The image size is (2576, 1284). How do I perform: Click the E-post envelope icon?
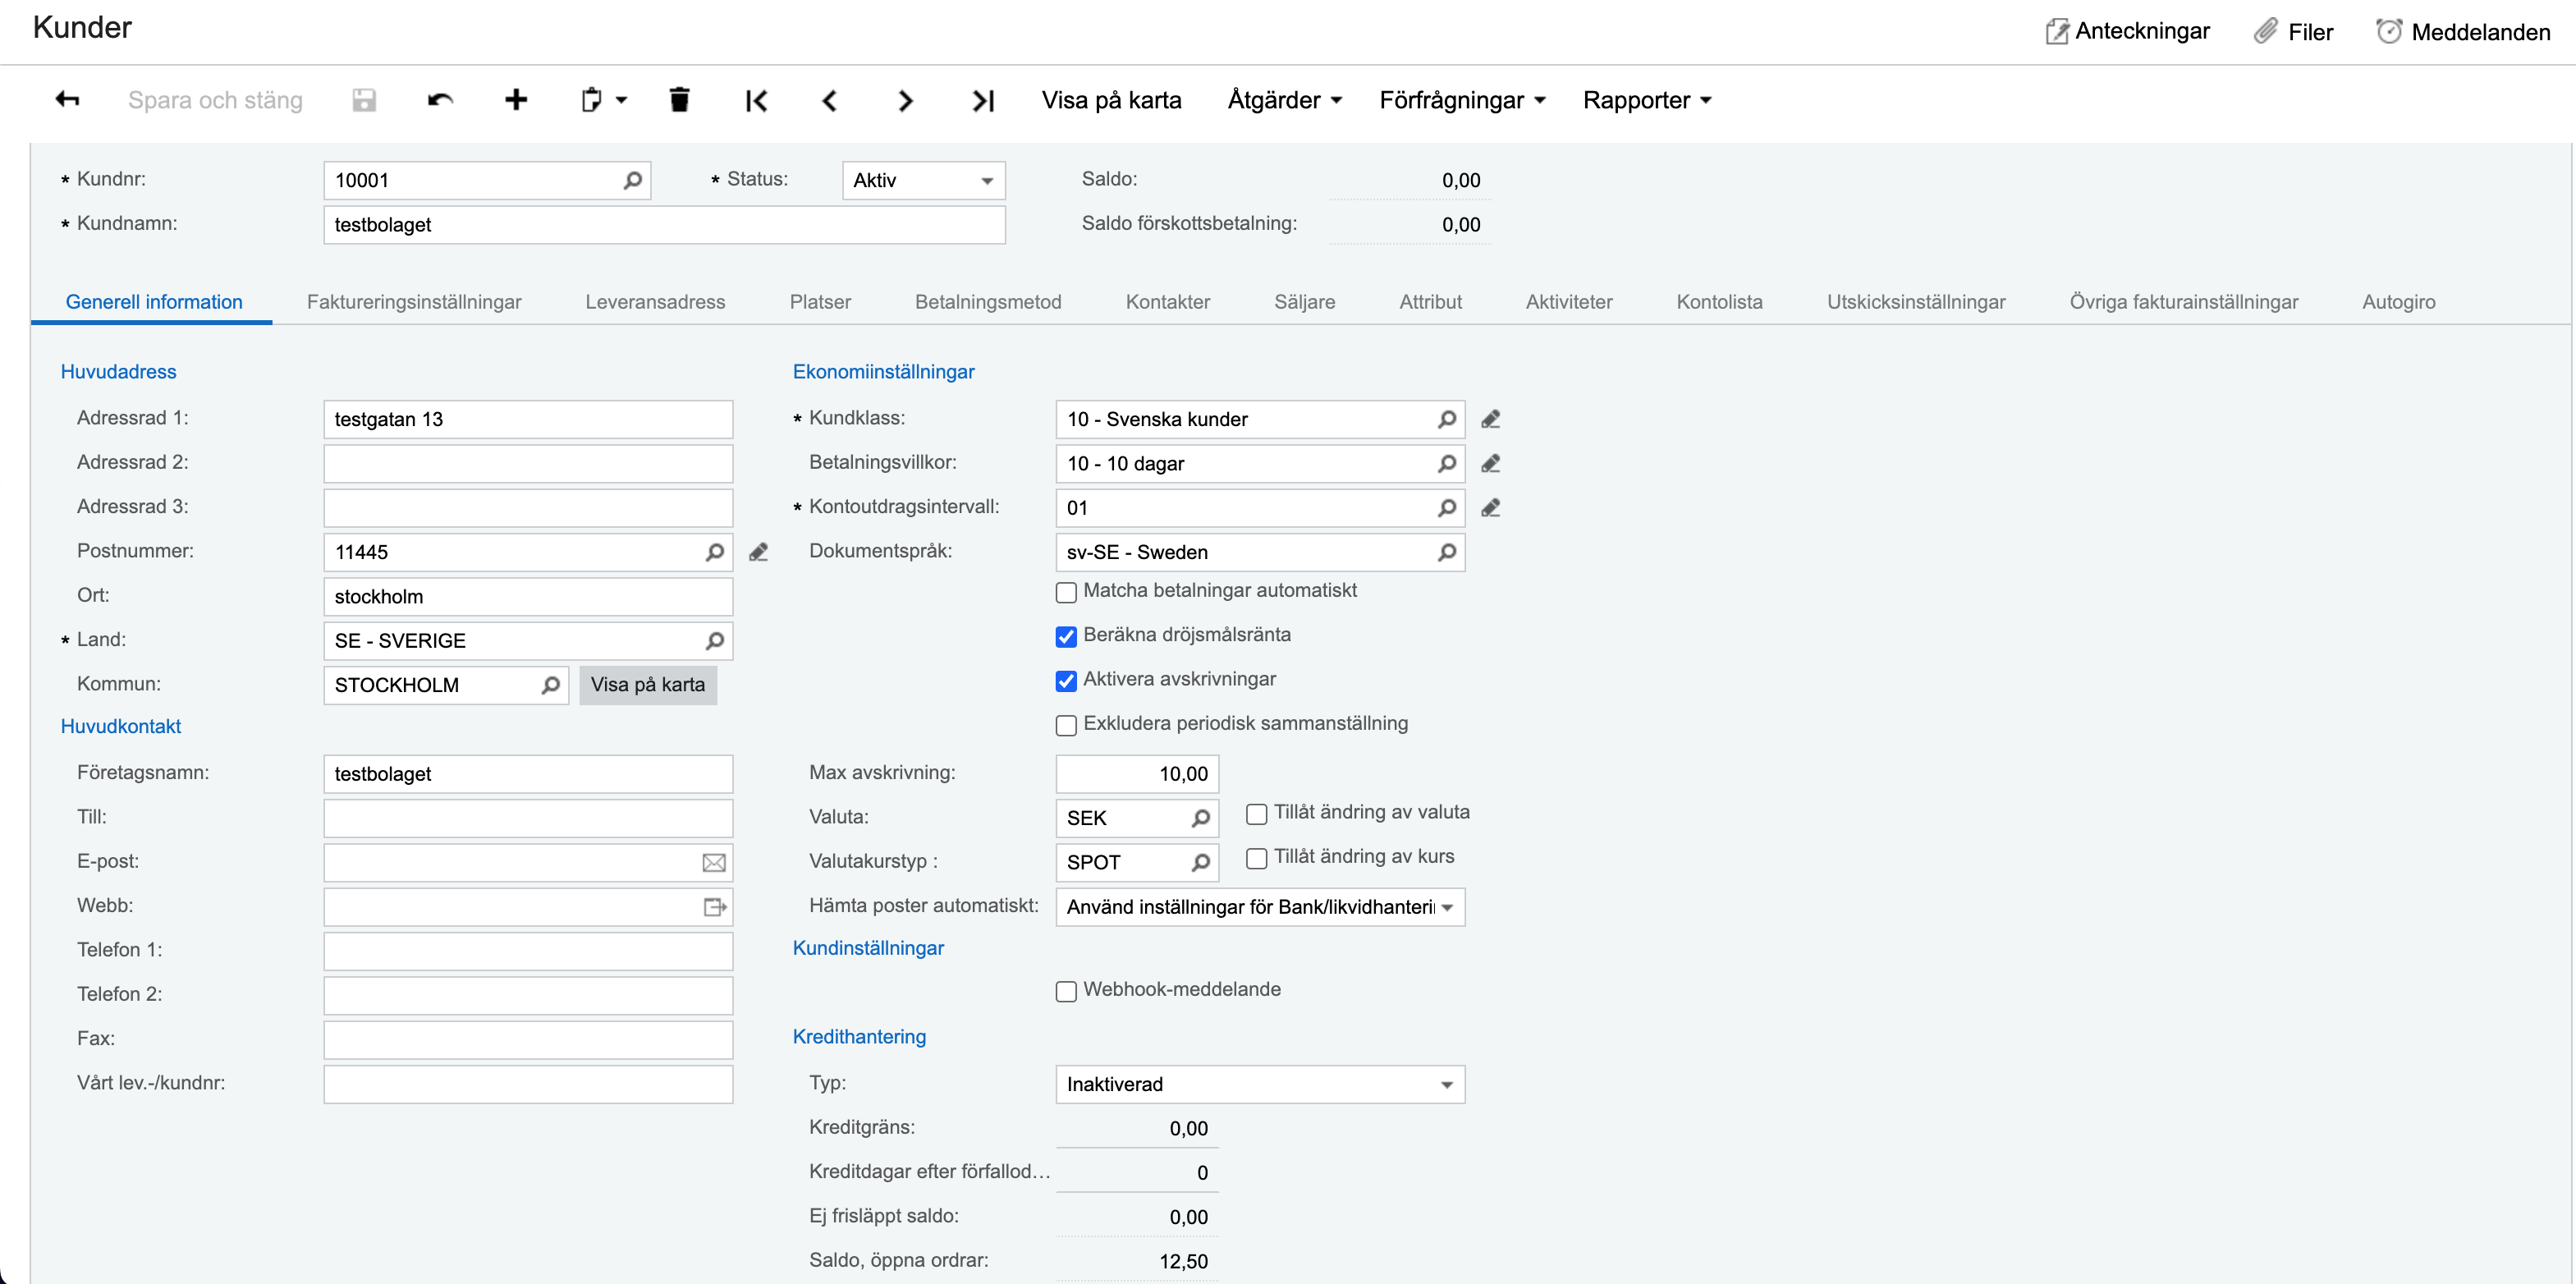[714, 863]
